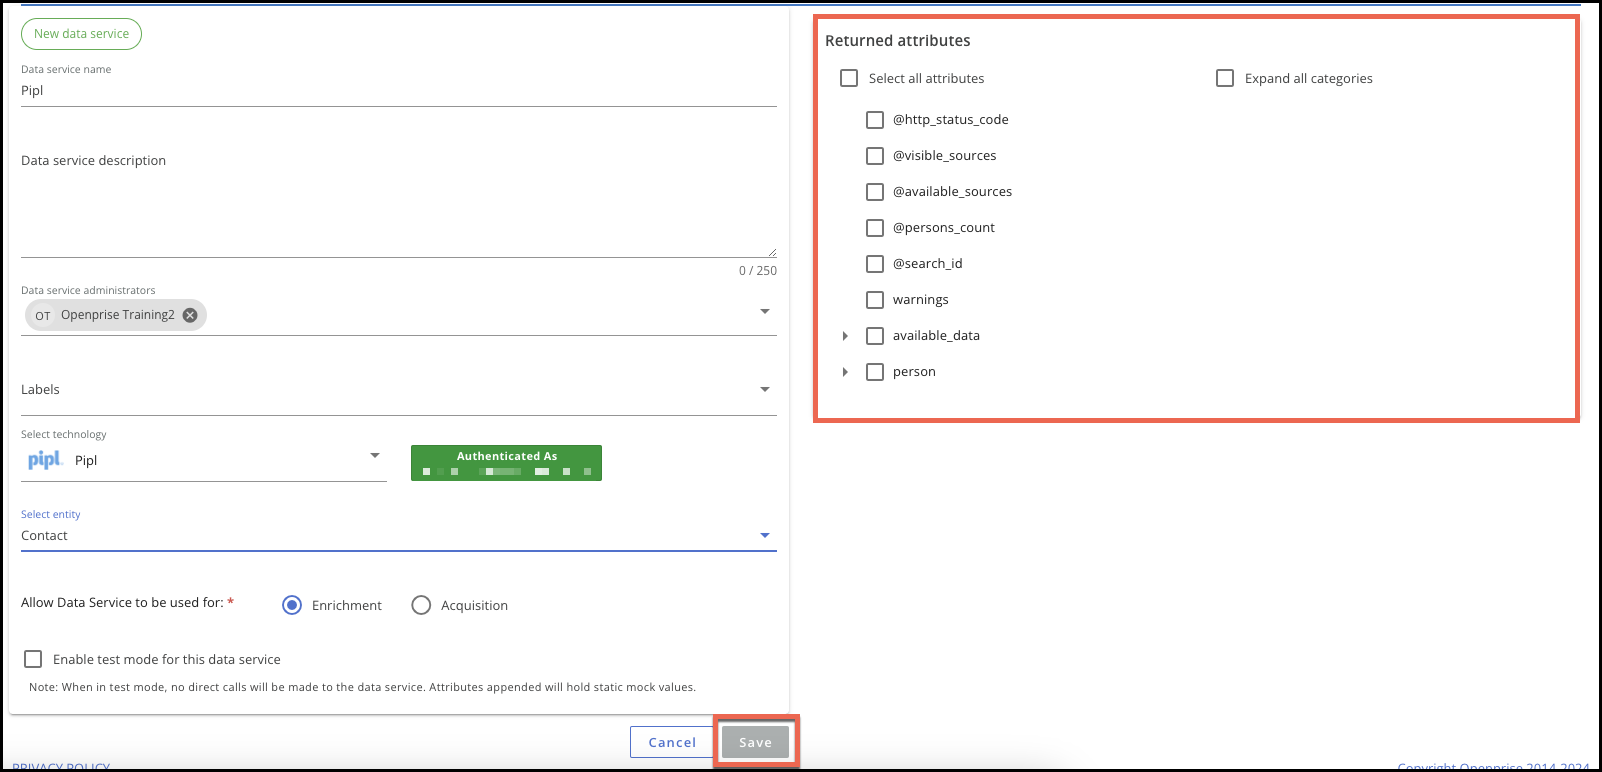The height and width of the screenshot is (772, 1602).
Task: Edit the Data service name field
Action: point(399,91)
